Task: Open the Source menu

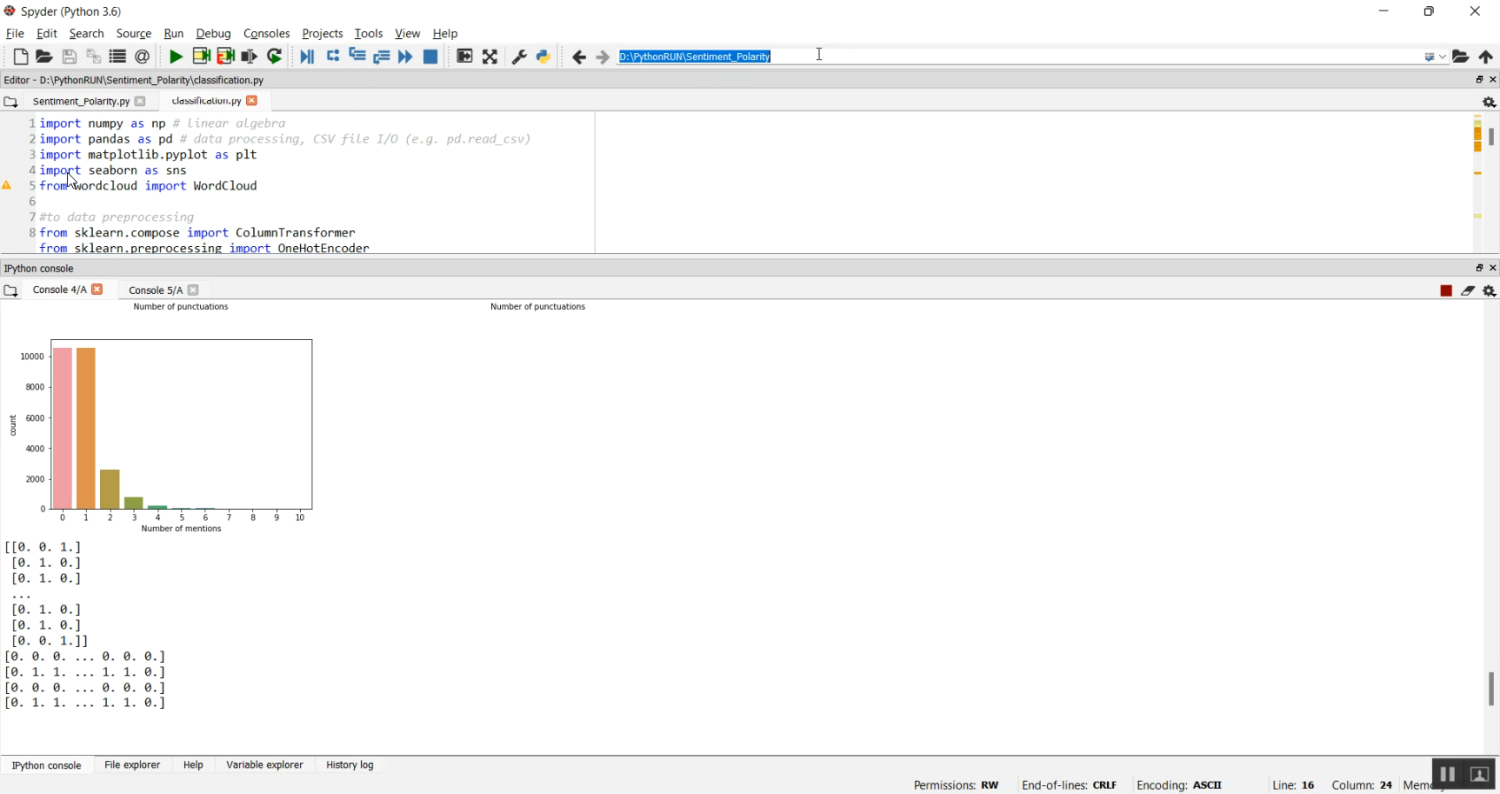Action: pos(134,33)
